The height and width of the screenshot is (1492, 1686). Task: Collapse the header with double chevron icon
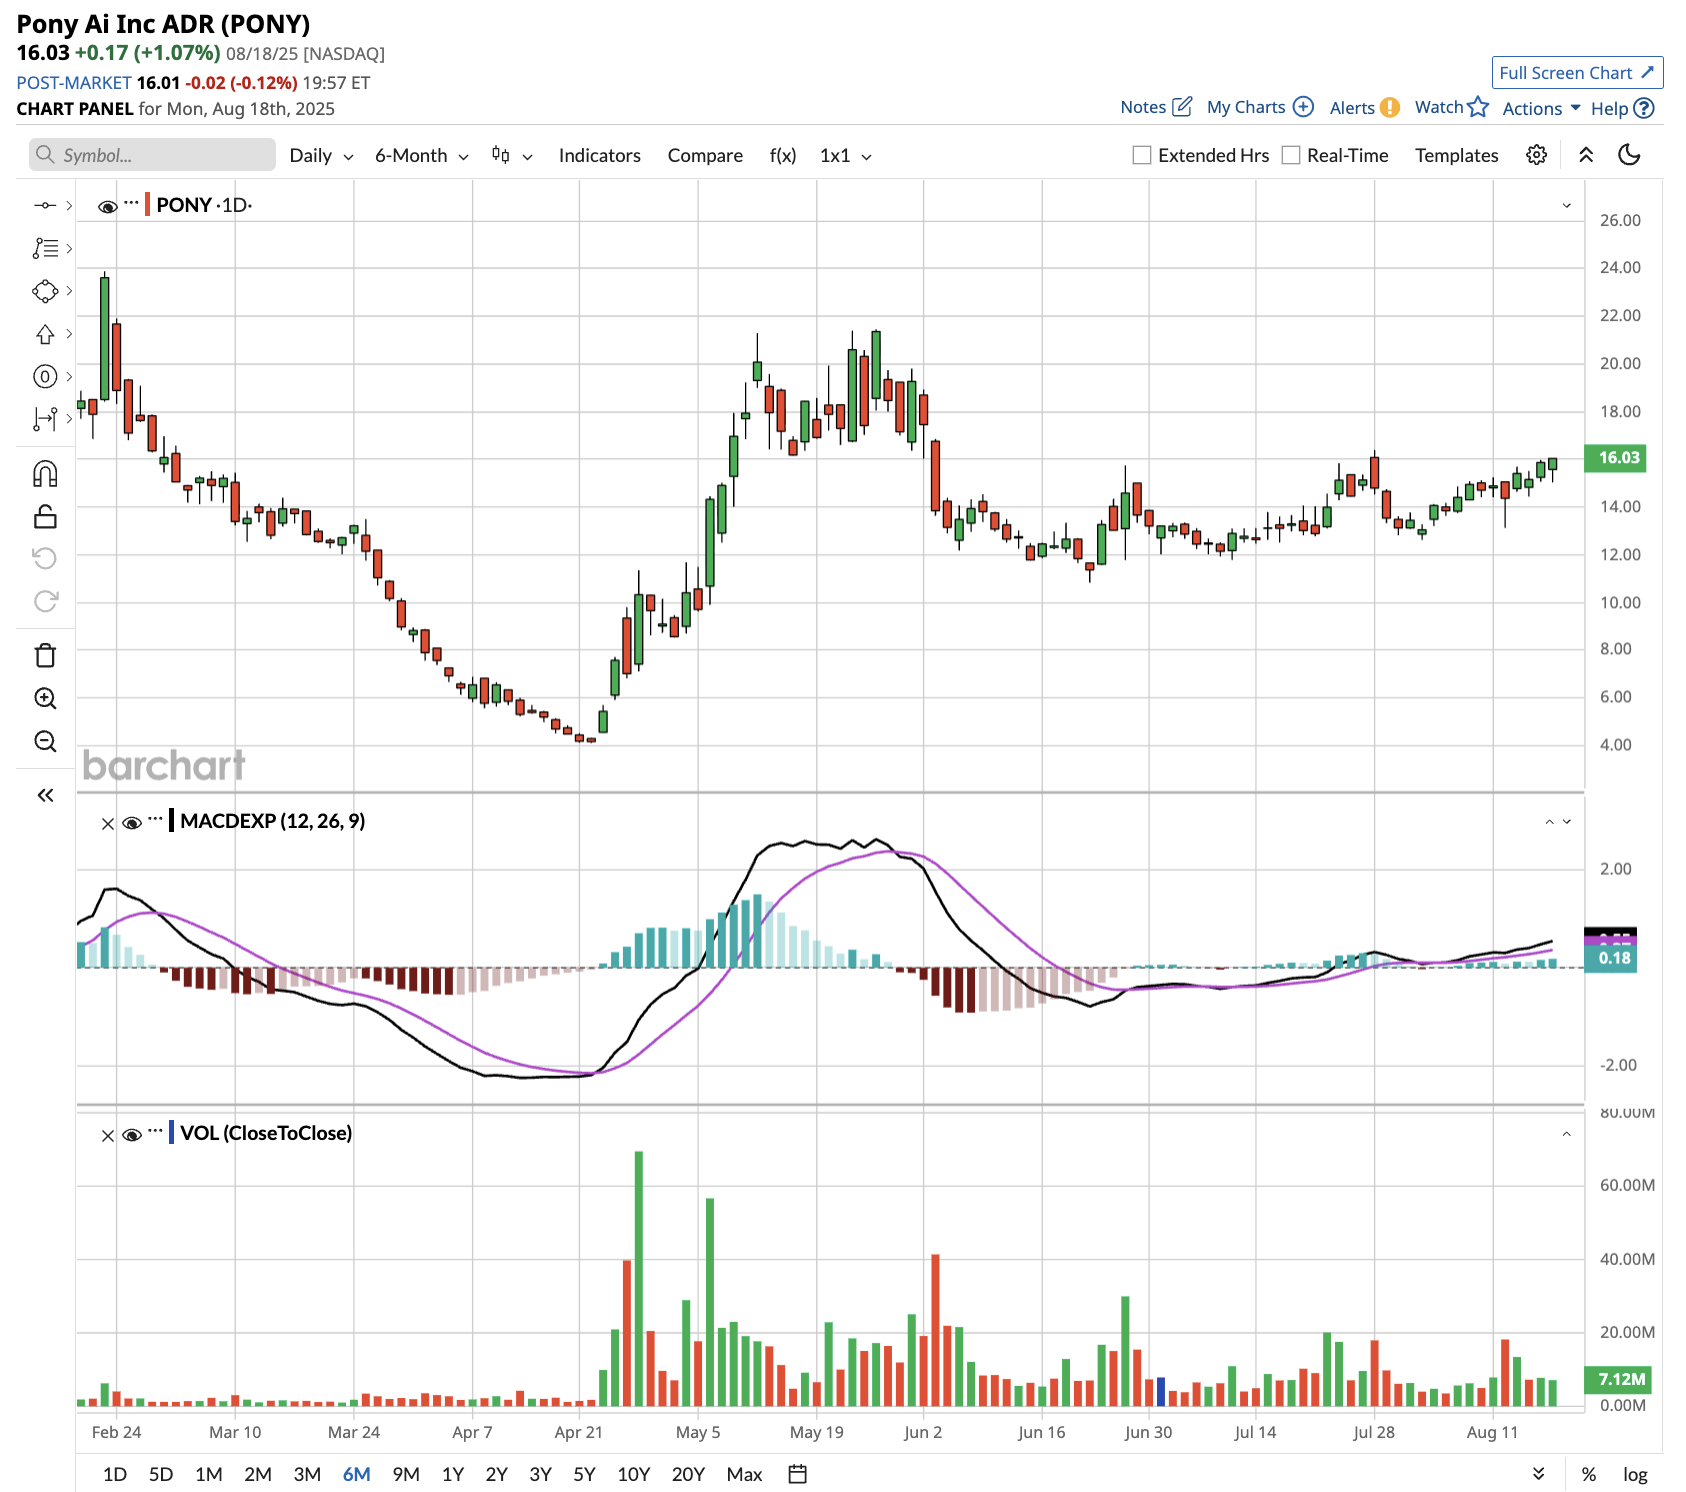(1586, 155)
